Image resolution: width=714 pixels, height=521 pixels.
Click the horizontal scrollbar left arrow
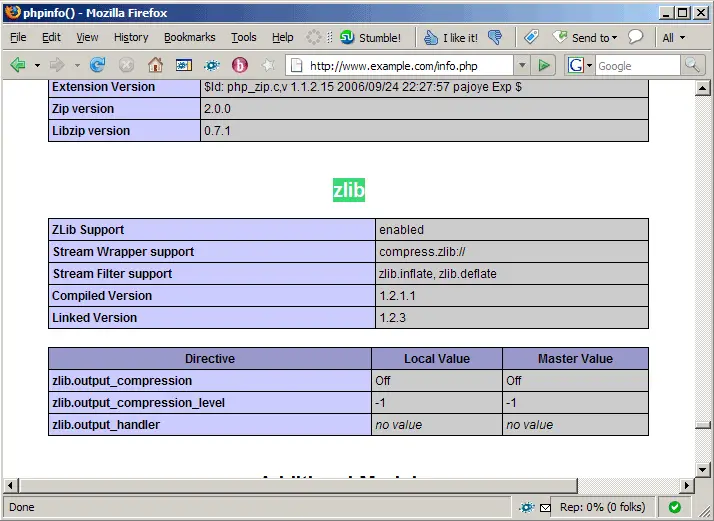(x=10, y=485)
